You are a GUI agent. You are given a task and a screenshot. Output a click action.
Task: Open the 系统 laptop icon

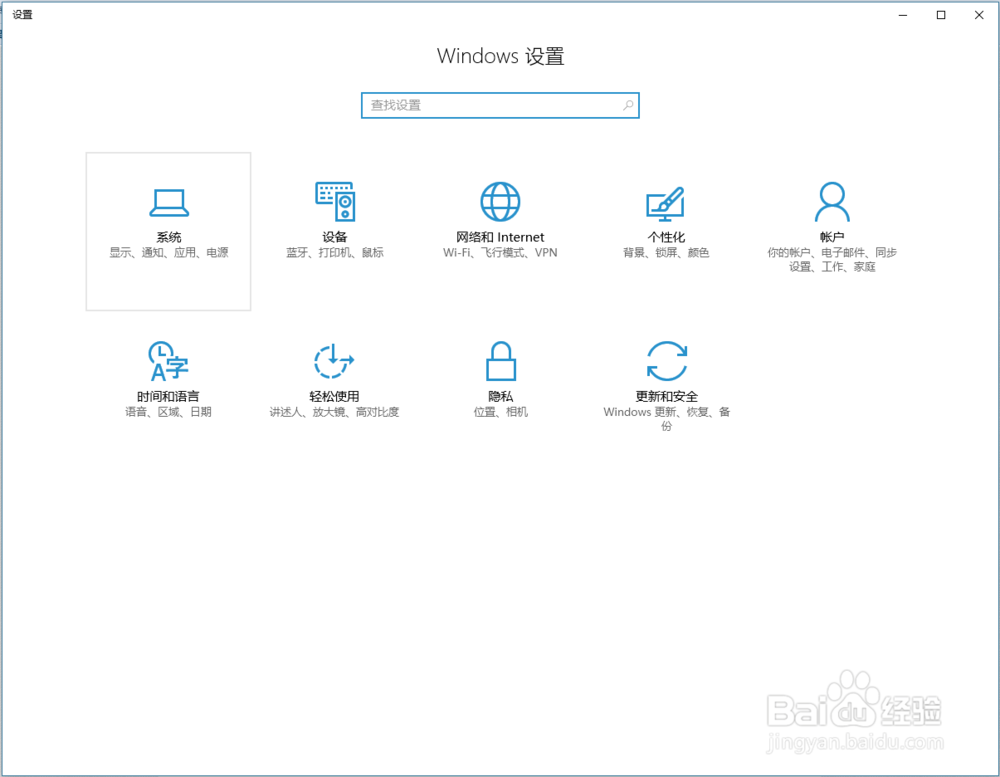click(x=169, y=204)
